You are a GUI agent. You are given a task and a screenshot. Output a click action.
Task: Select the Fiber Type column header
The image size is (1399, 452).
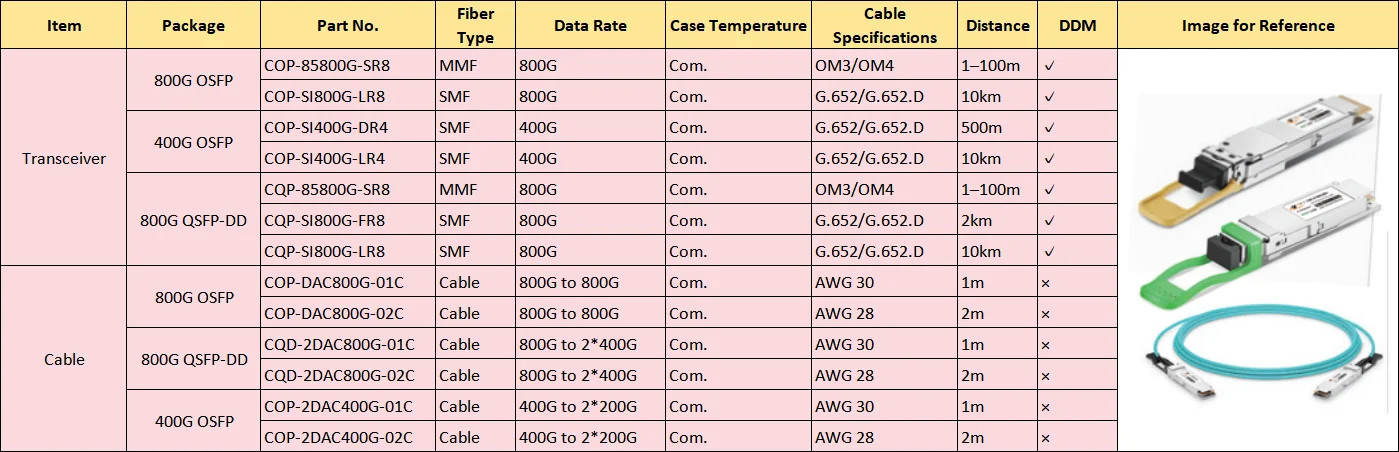click(x=475, y=25)
